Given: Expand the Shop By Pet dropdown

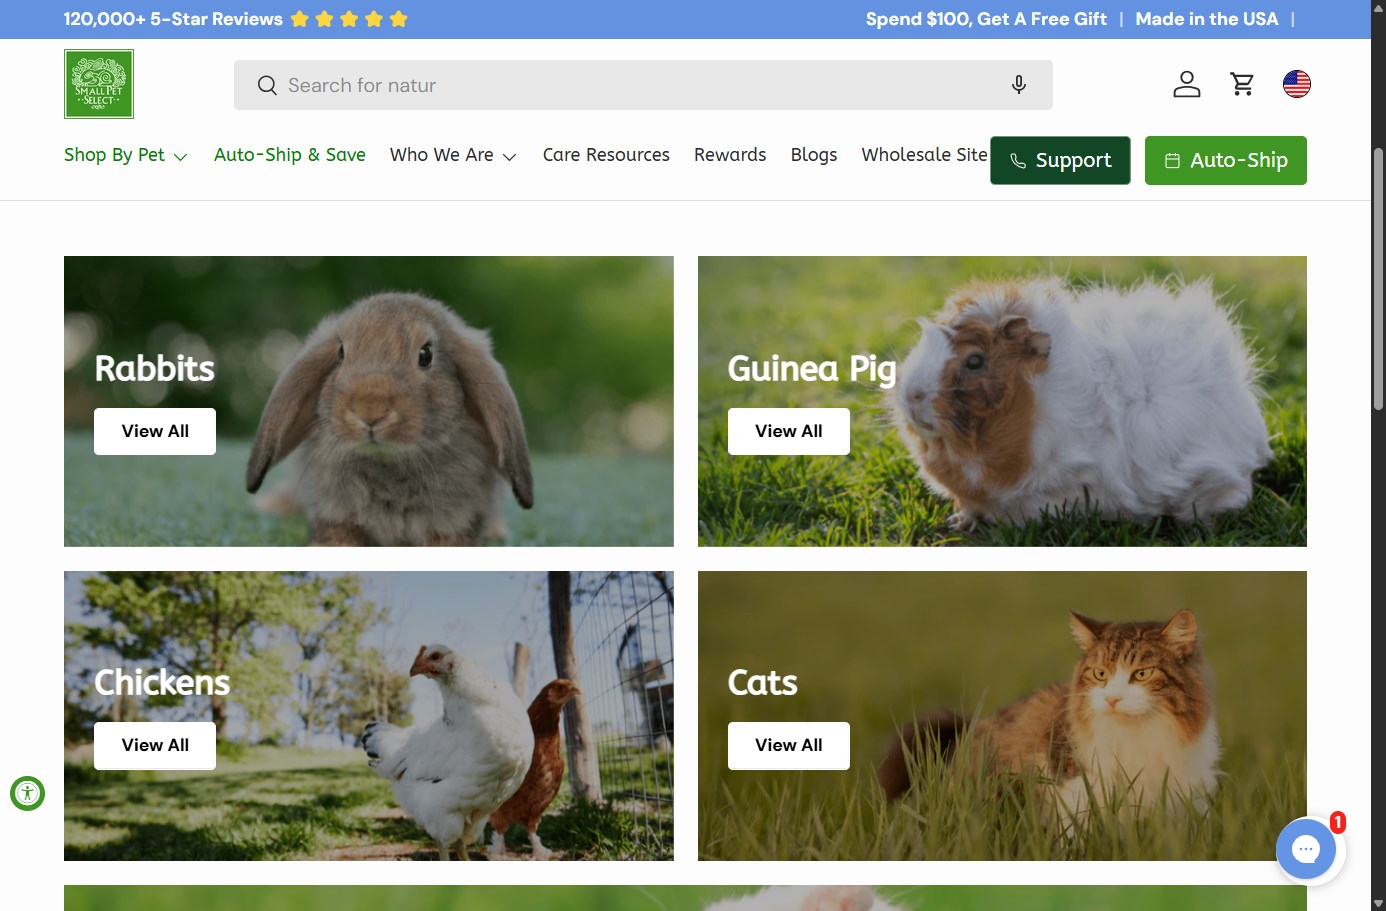Looking at the screenshot, I should click(125, 155).
